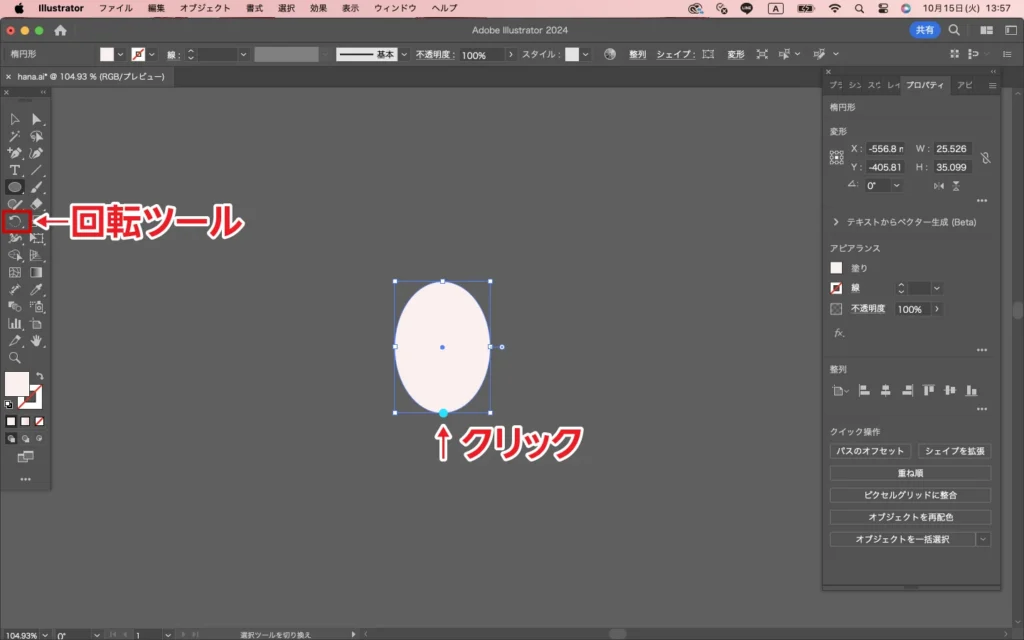Click the 塗り fill color swatch in Appearance
The width and height of the screenshot is (1024, 640).
(837, 268)
